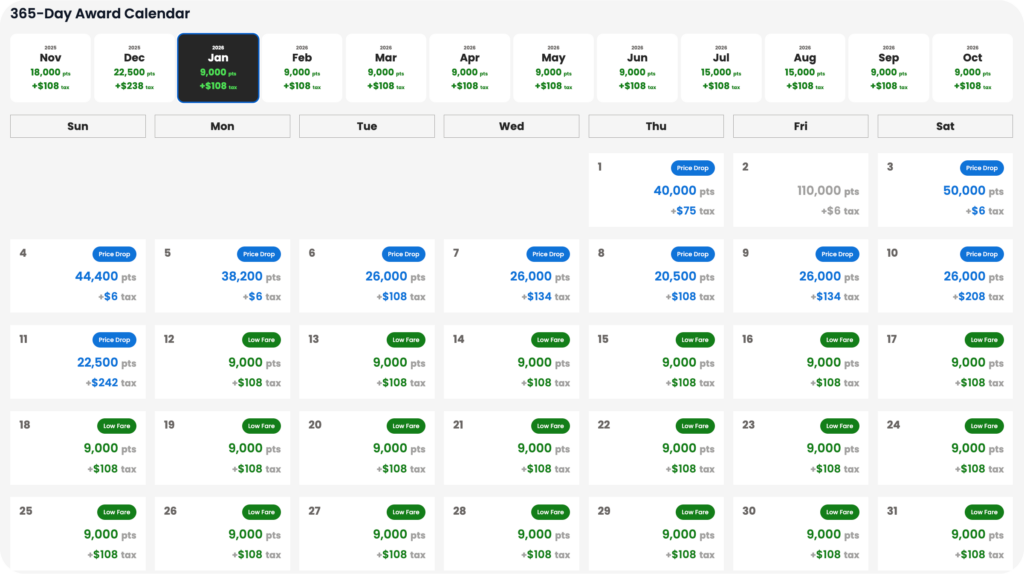Click the Price Drop badge on January 11

[x=114, y=340]
